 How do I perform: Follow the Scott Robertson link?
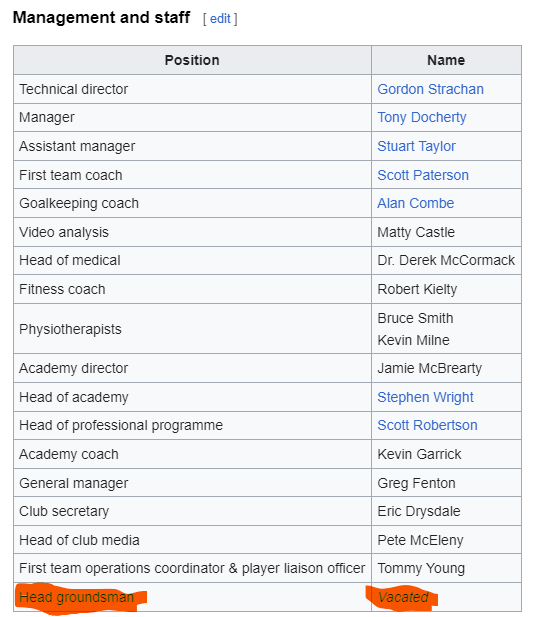[x=427, y=425]
